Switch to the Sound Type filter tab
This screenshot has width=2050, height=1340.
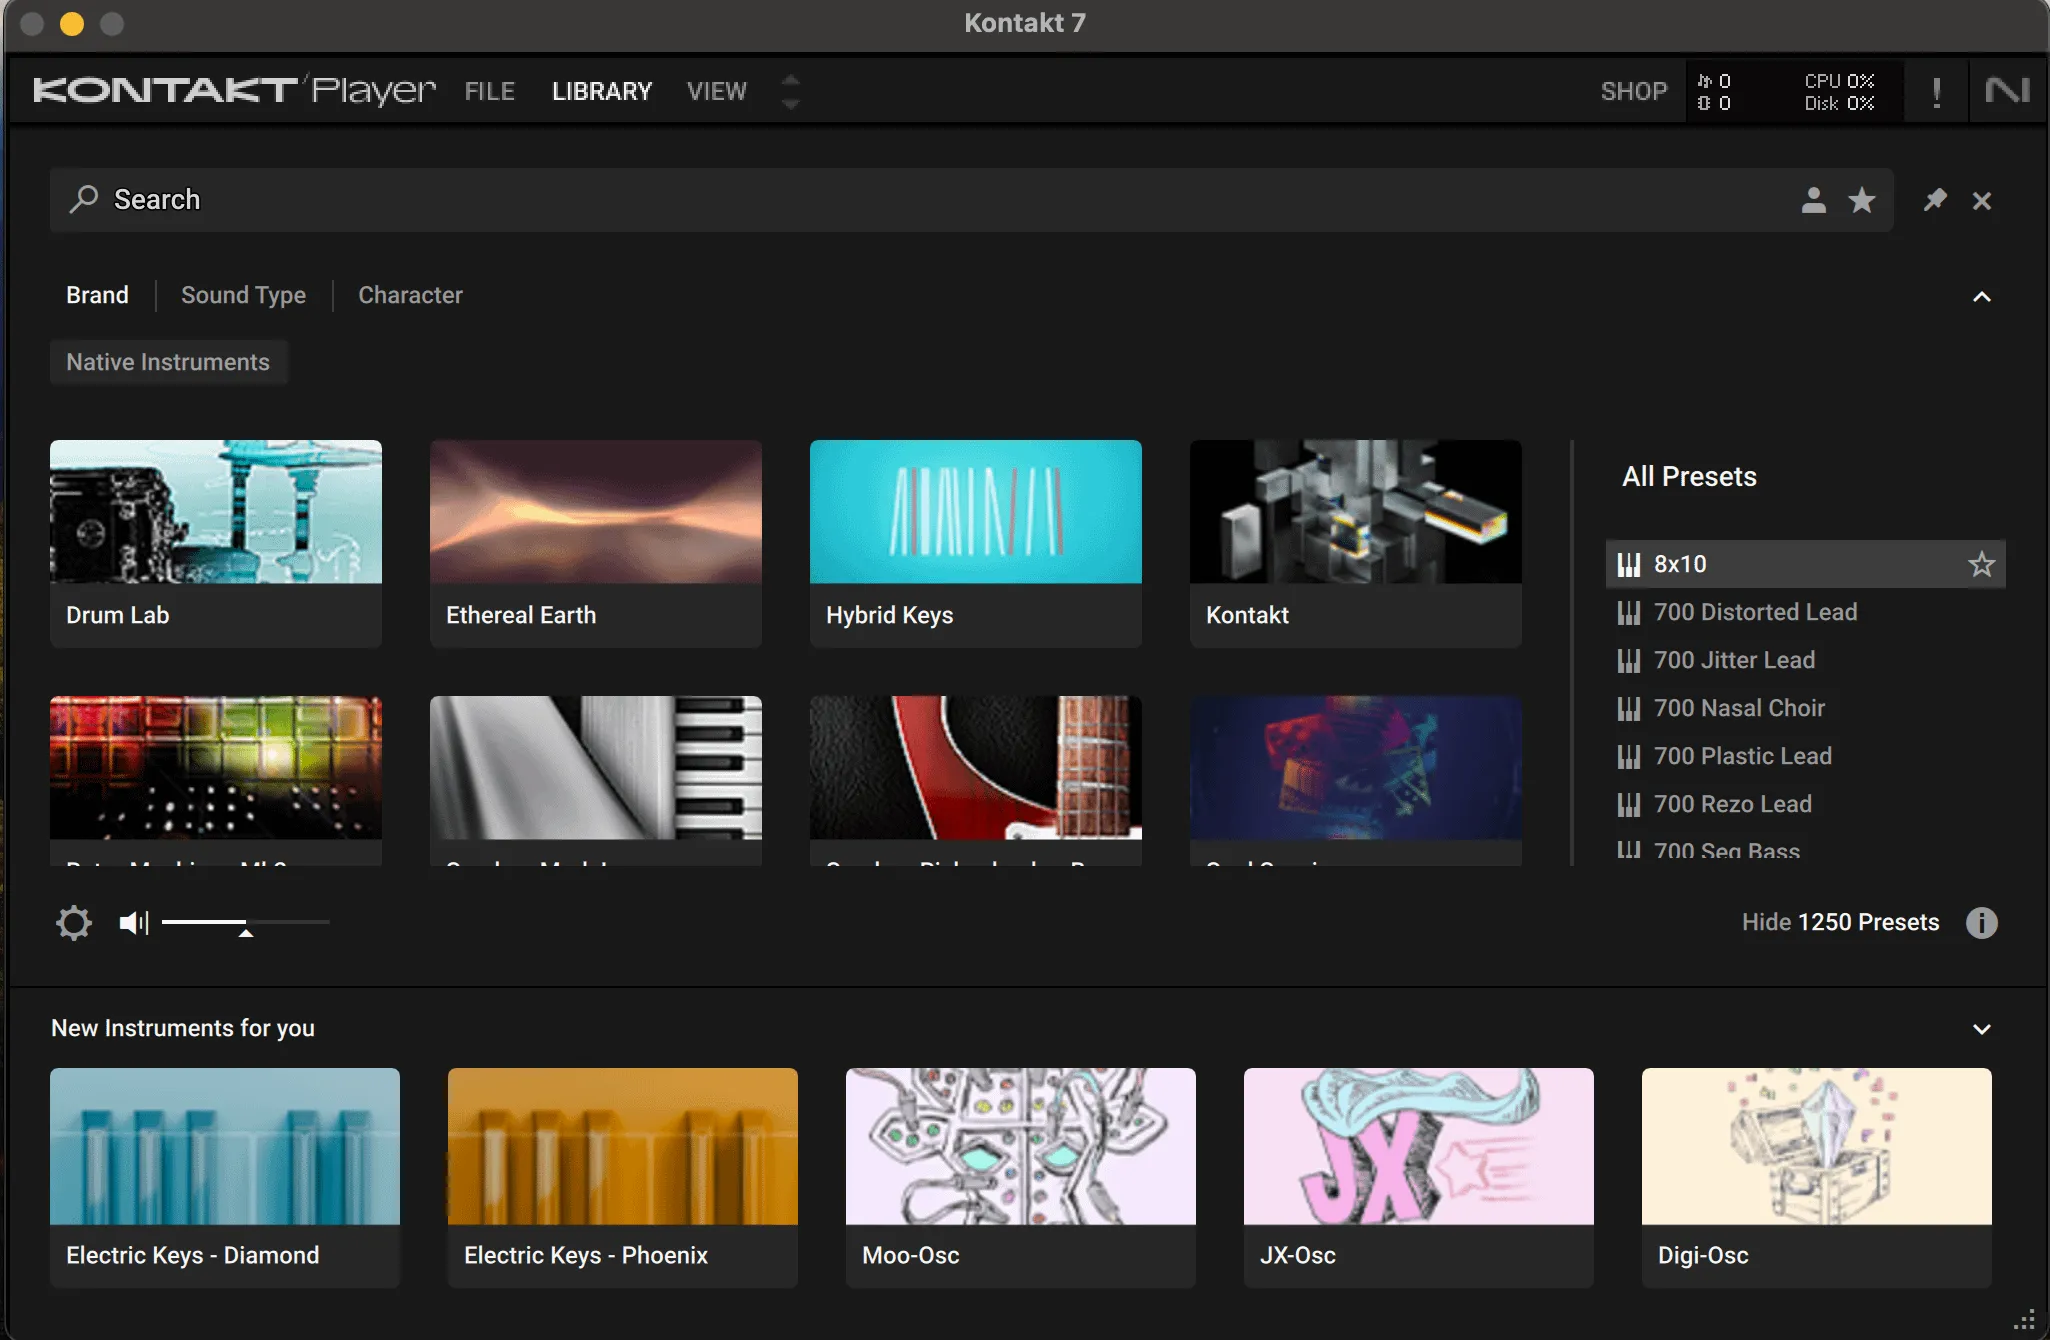[x=243, y=294]
